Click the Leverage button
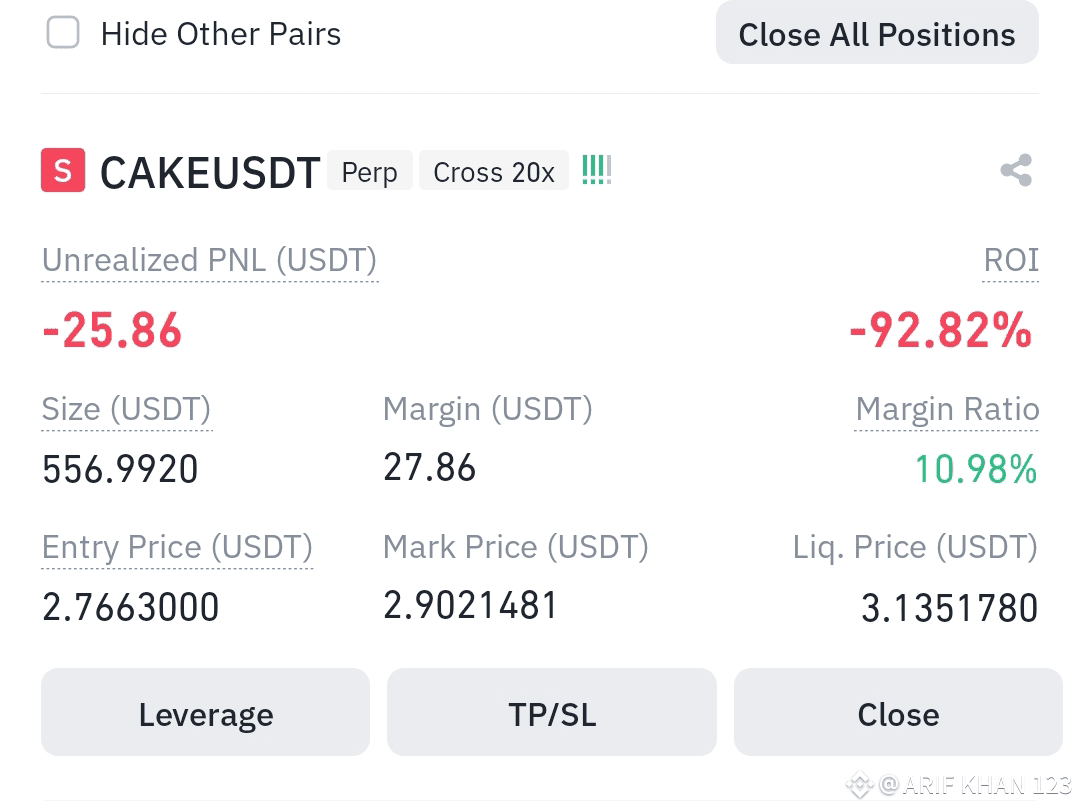This screenshot has height=810, width=1080. coord(205,712)
